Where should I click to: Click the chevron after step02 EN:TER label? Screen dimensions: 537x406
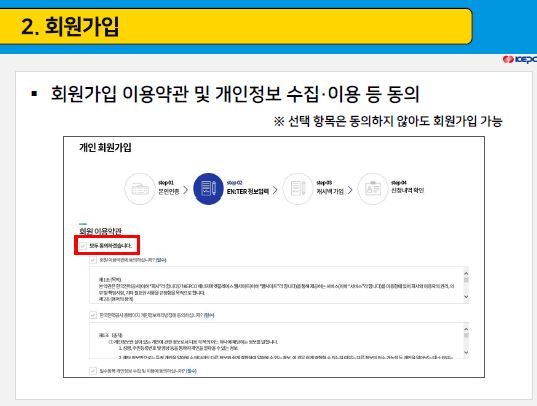click(275, 190)
